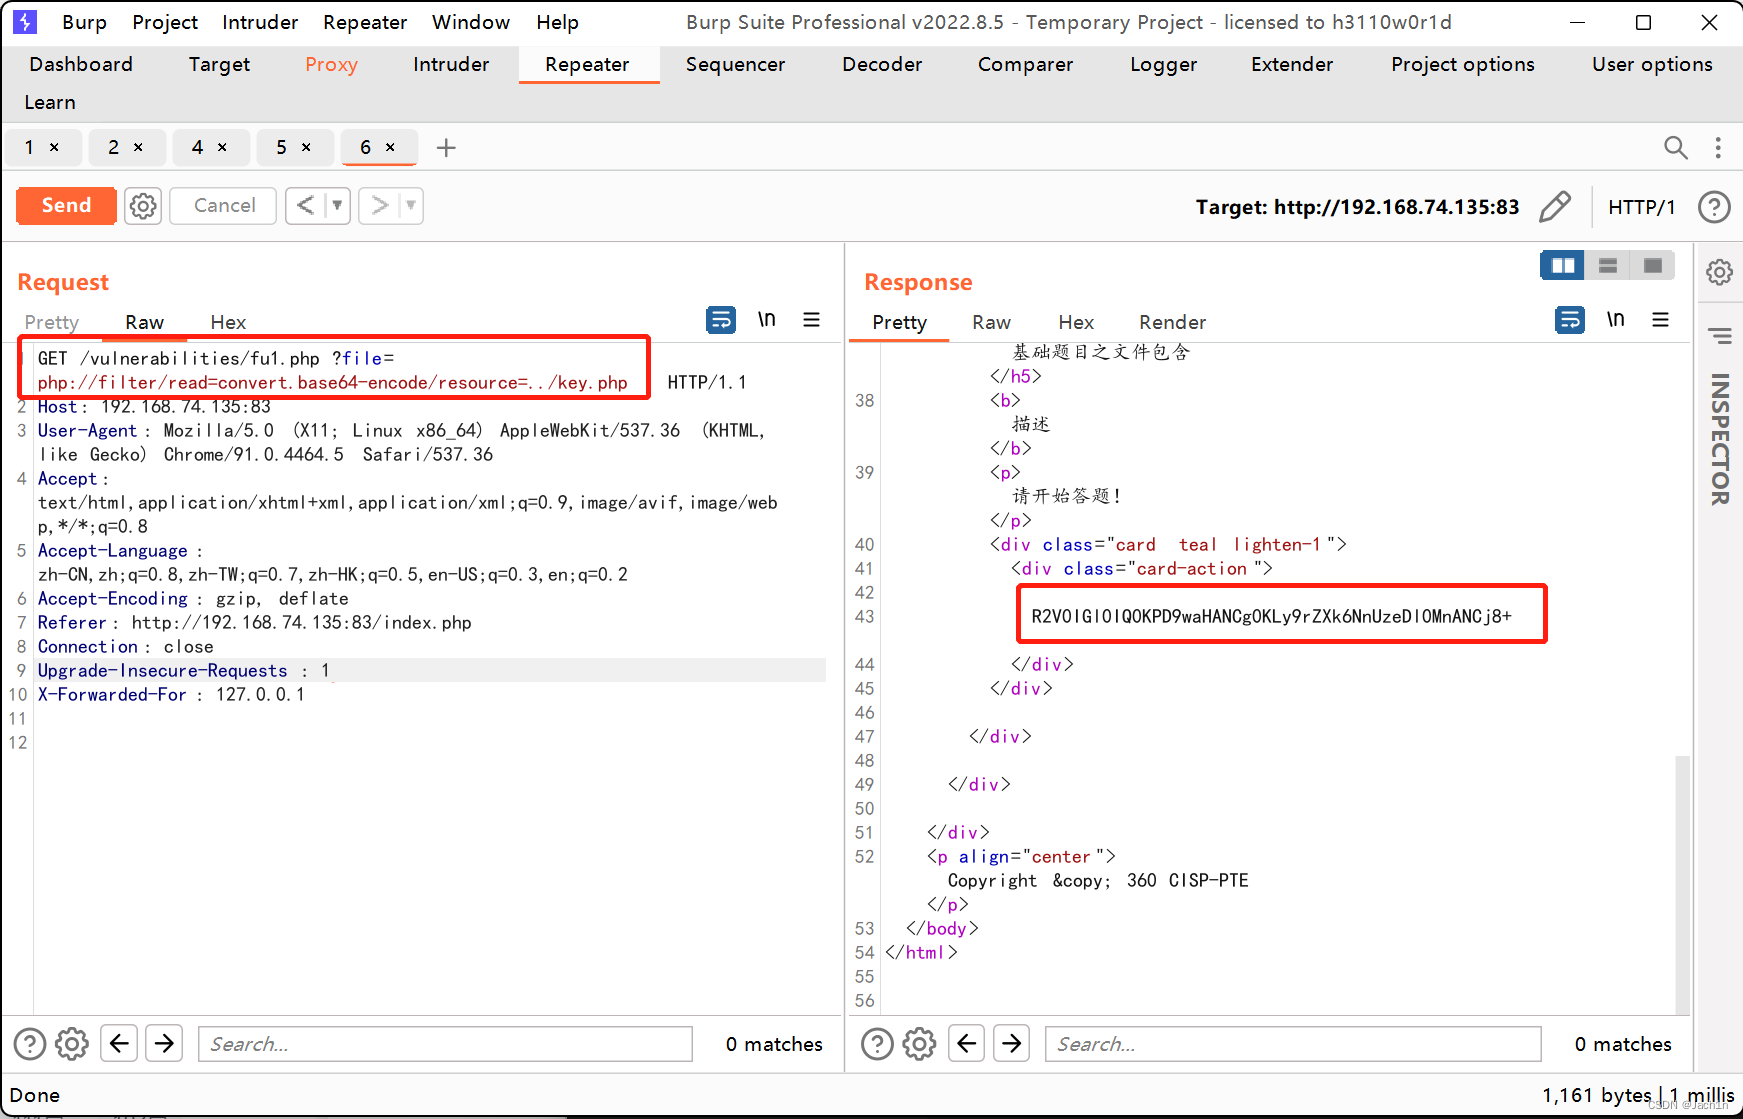Focus the response search field
Screen dimensions: 1743x1119
point(1293,1044)
